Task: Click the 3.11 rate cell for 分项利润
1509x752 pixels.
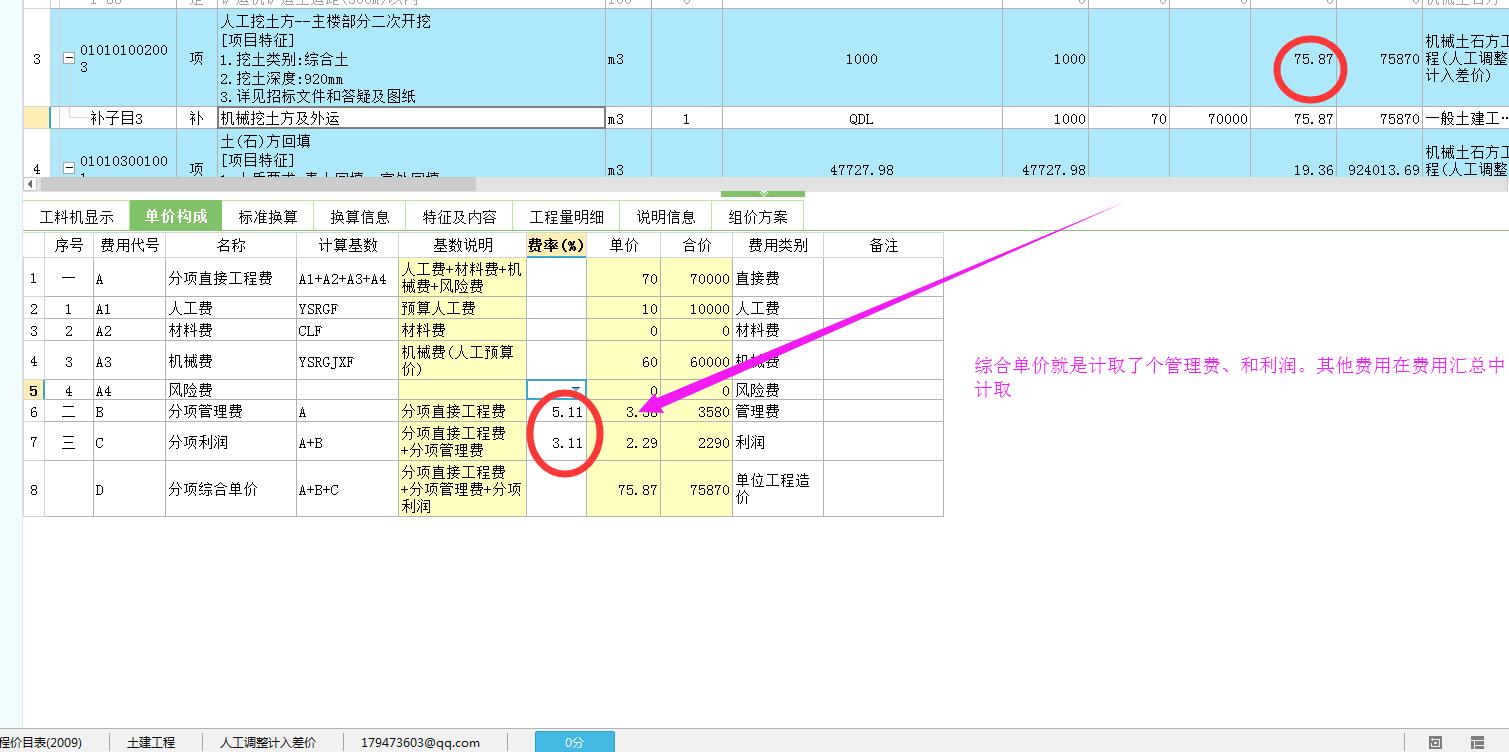Action: 556,442
